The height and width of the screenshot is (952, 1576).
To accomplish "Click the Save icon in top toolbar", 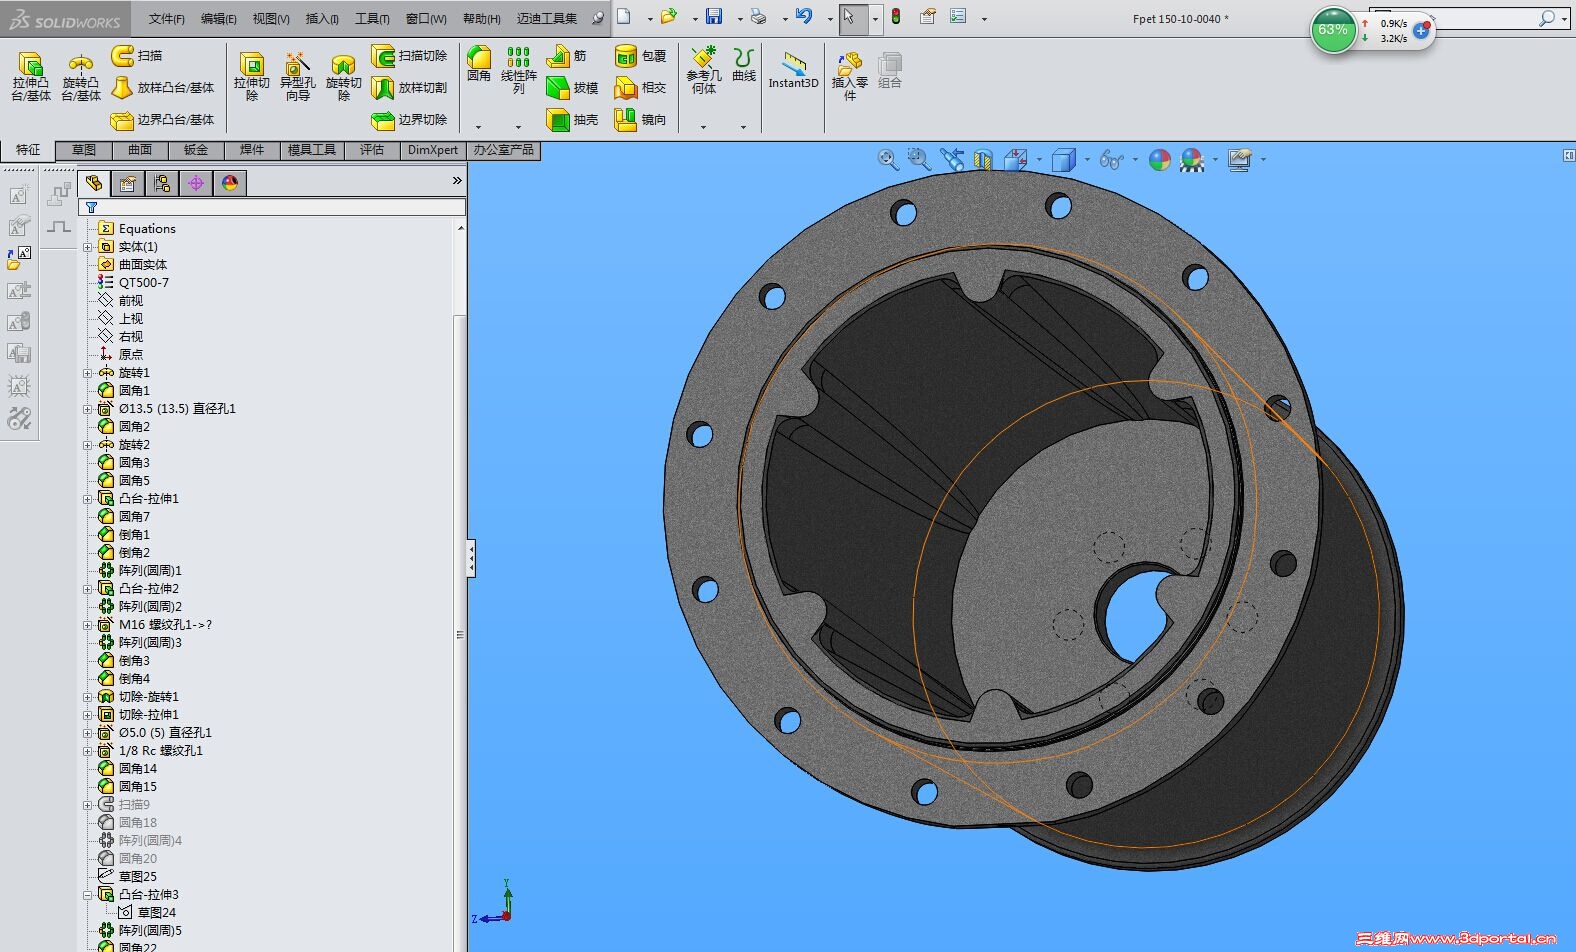I will tap(714, 17).
